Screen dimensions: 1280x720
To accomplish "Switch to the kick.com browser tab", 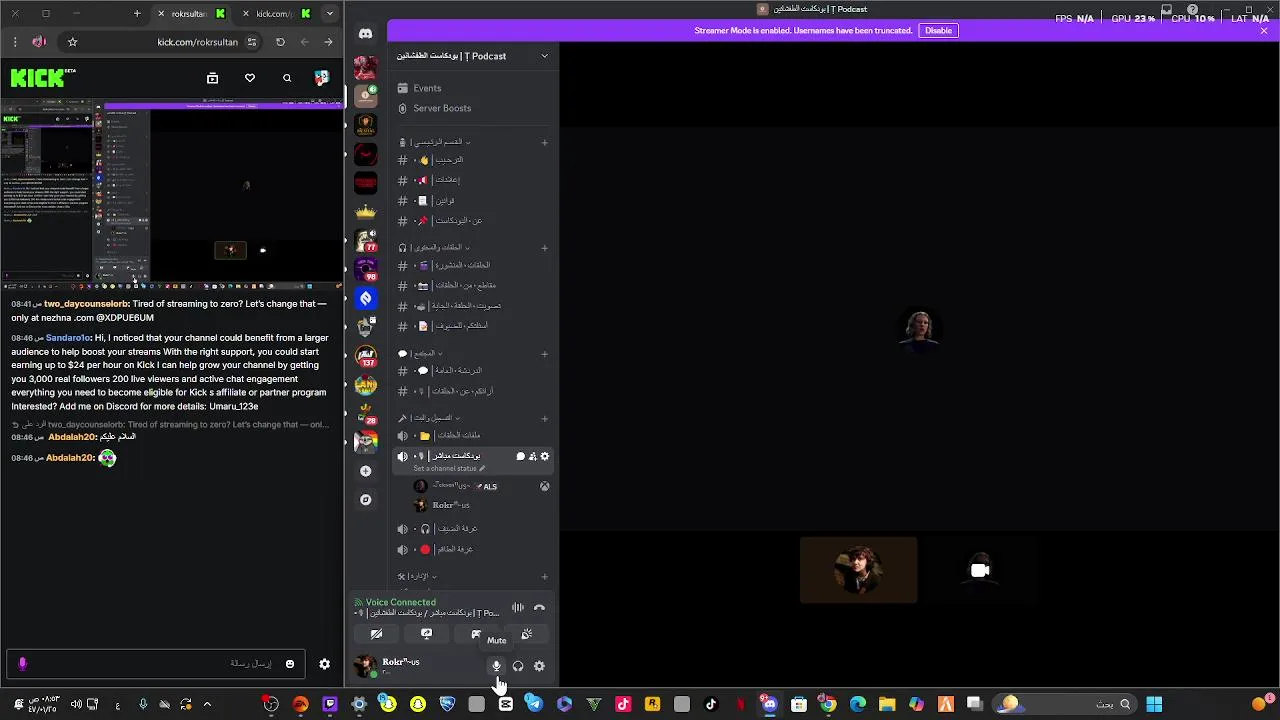I will pyautogui.click(x=278, y=14).
